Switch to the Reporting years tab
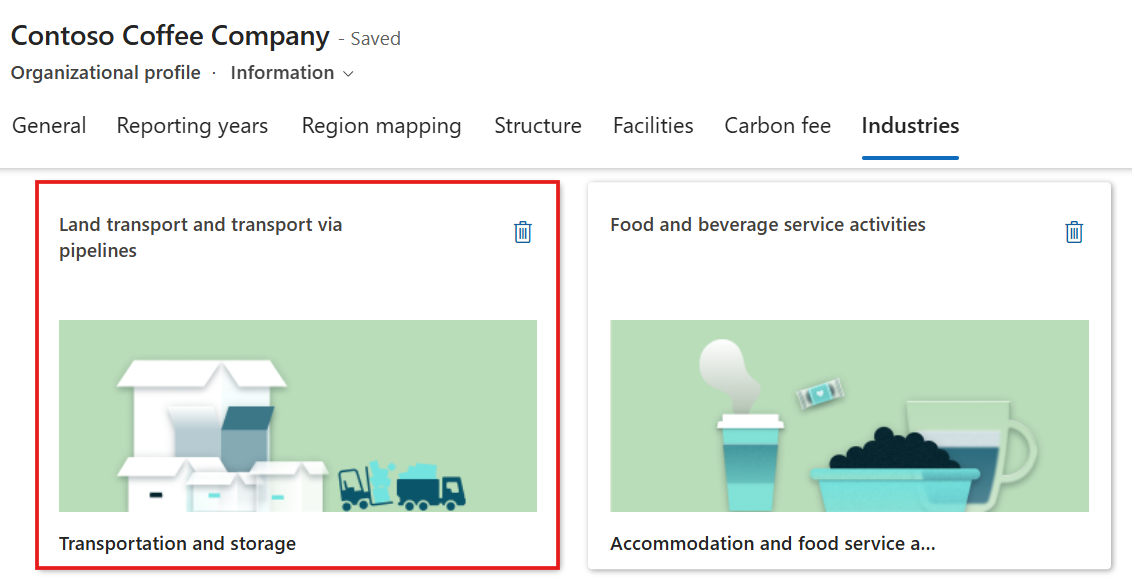The width and height of the screenshot is (1132, 582). [192, 126]
